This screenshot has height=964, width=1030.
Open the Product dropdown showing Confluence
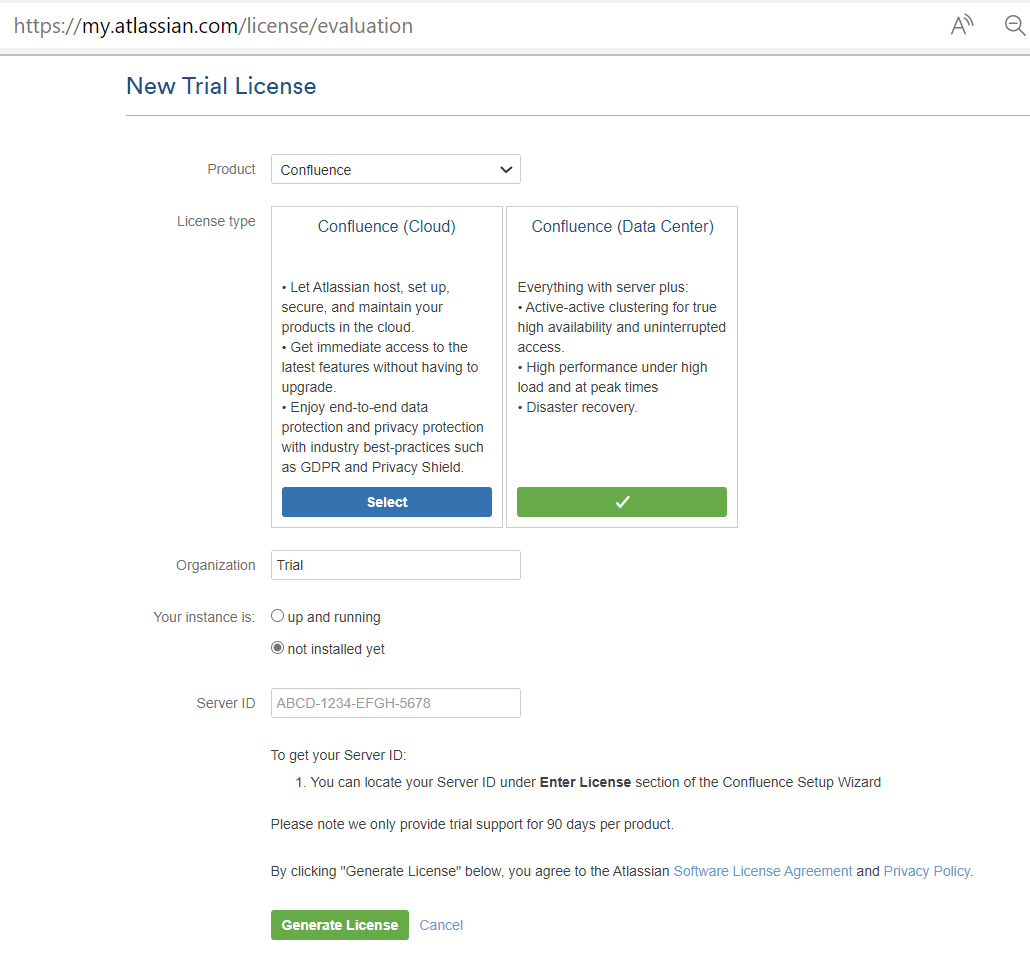tap(395, 169)
